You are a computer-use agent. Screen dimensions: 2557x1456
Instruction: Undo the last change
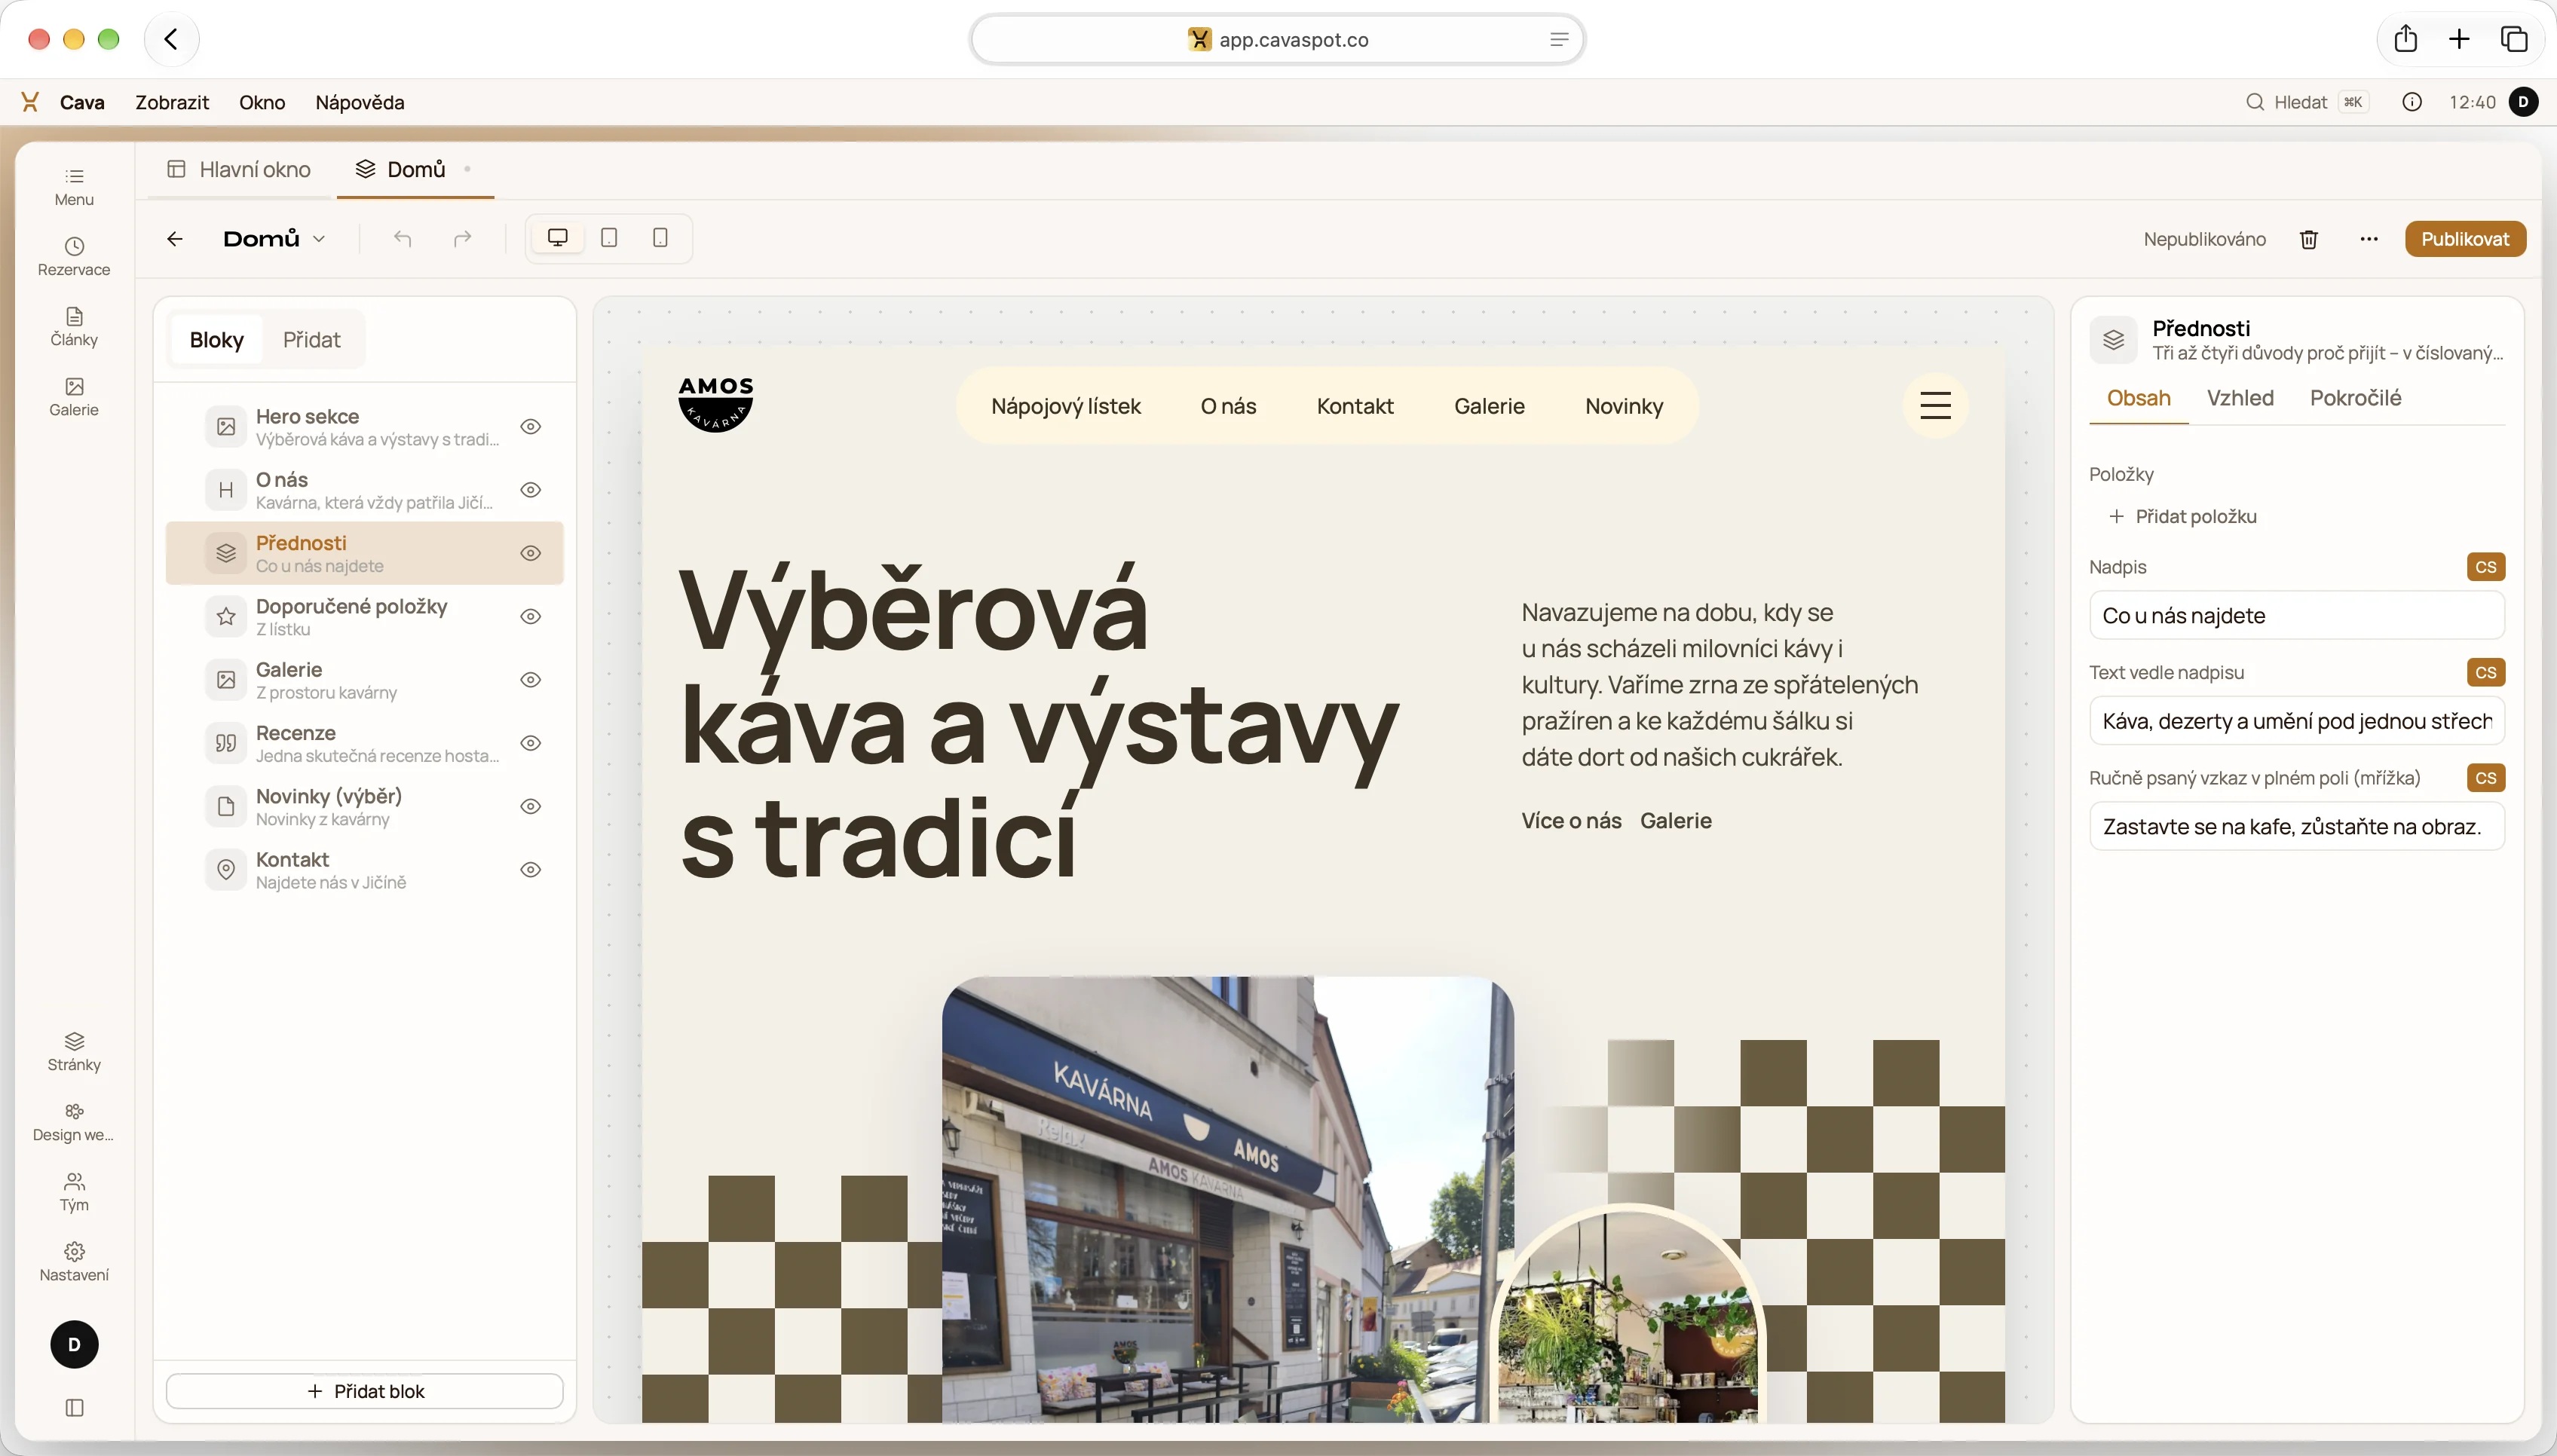click(402, 239)
